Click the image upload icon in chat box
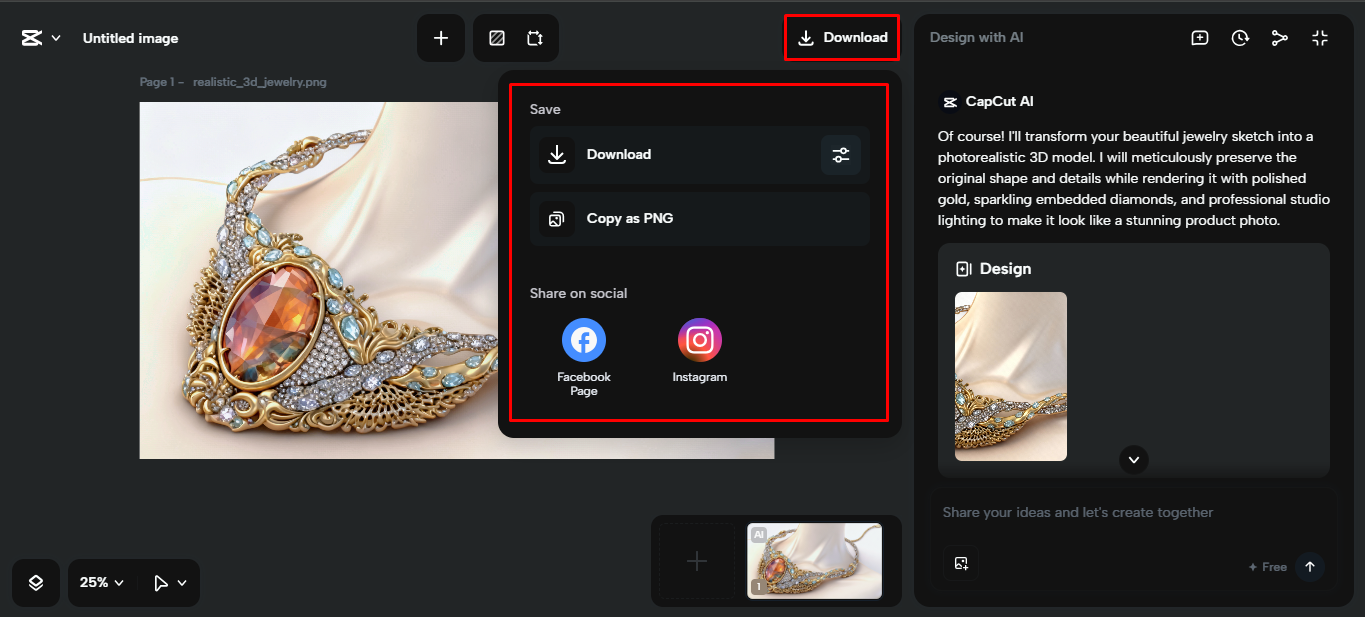The image size is (1365, 617). tap(961, 563)
